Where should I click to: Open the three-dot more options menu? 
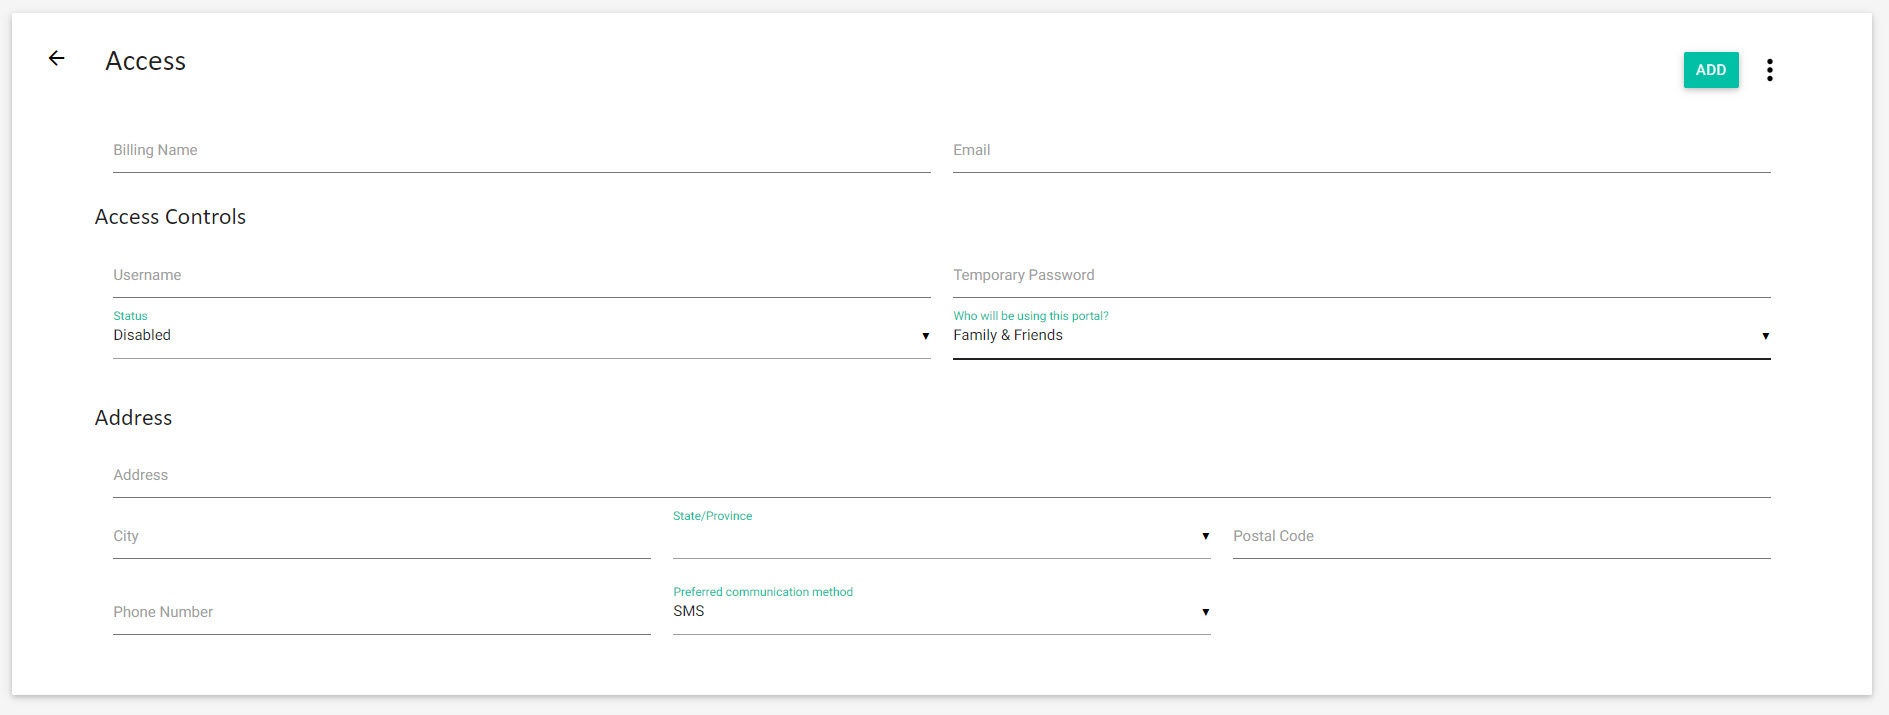[1769, 70]
